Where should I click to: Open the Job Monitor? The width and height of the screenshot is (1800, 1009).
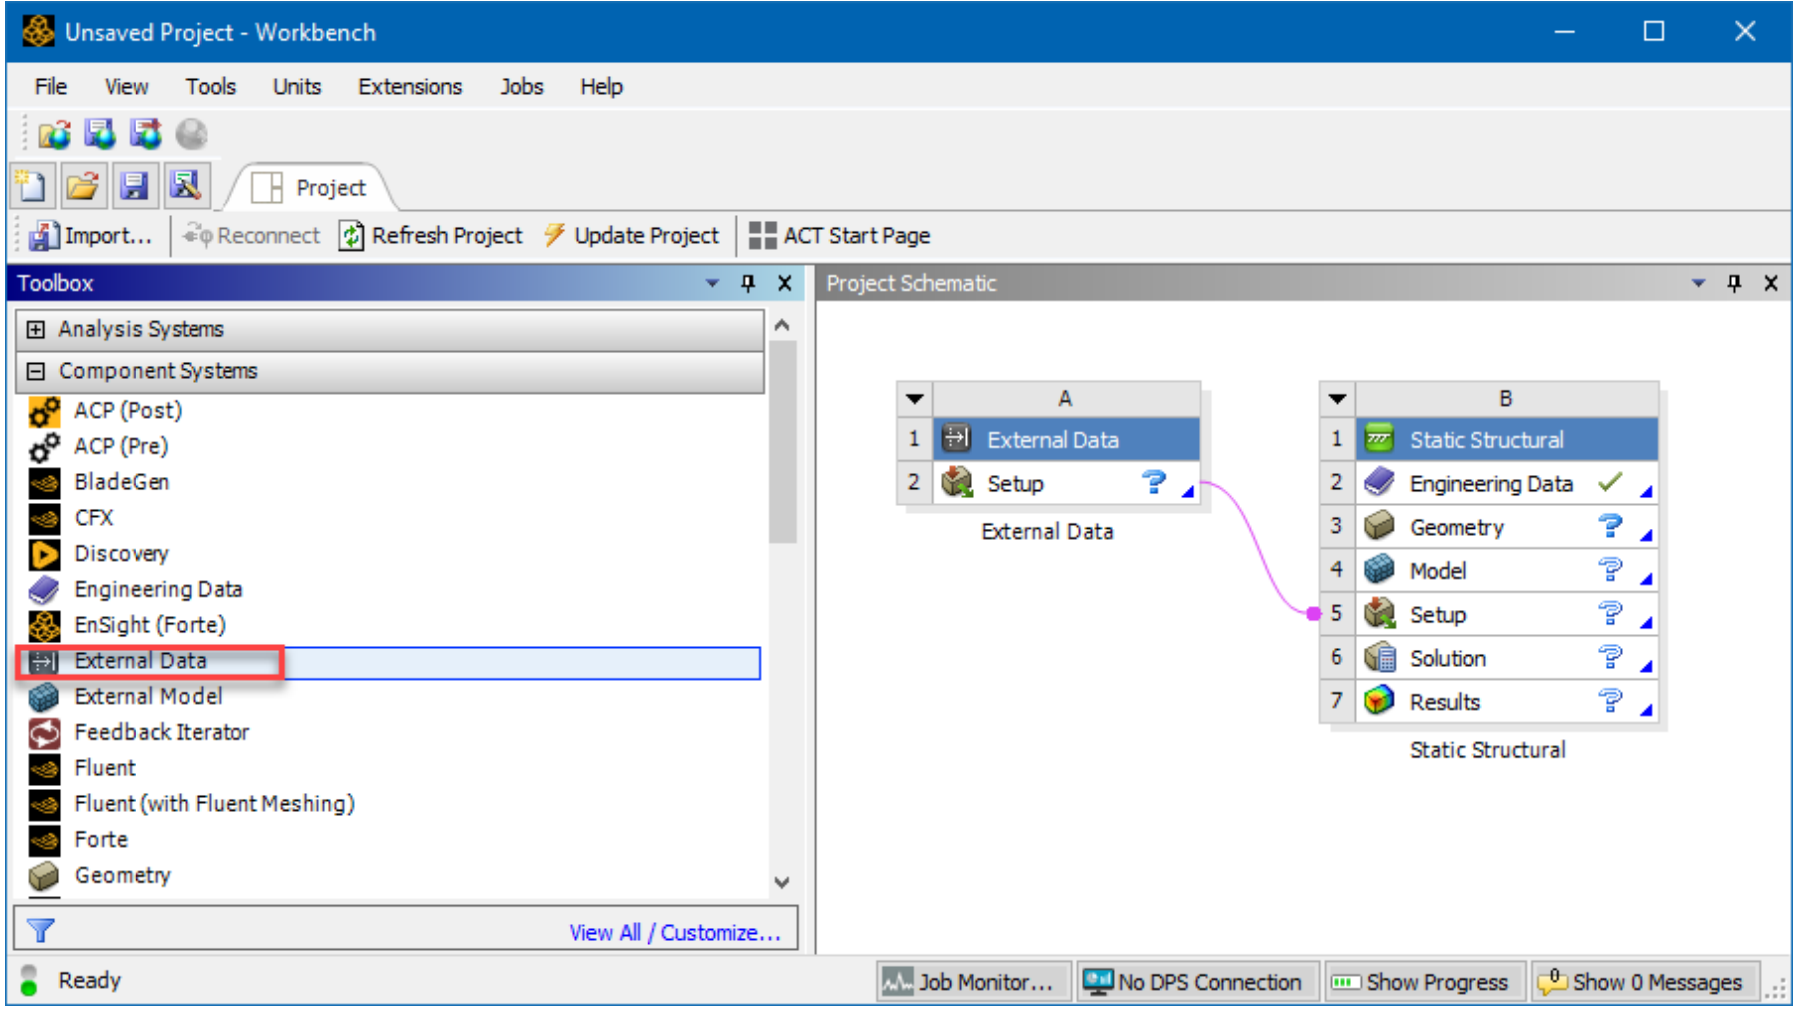coord(973,983)
